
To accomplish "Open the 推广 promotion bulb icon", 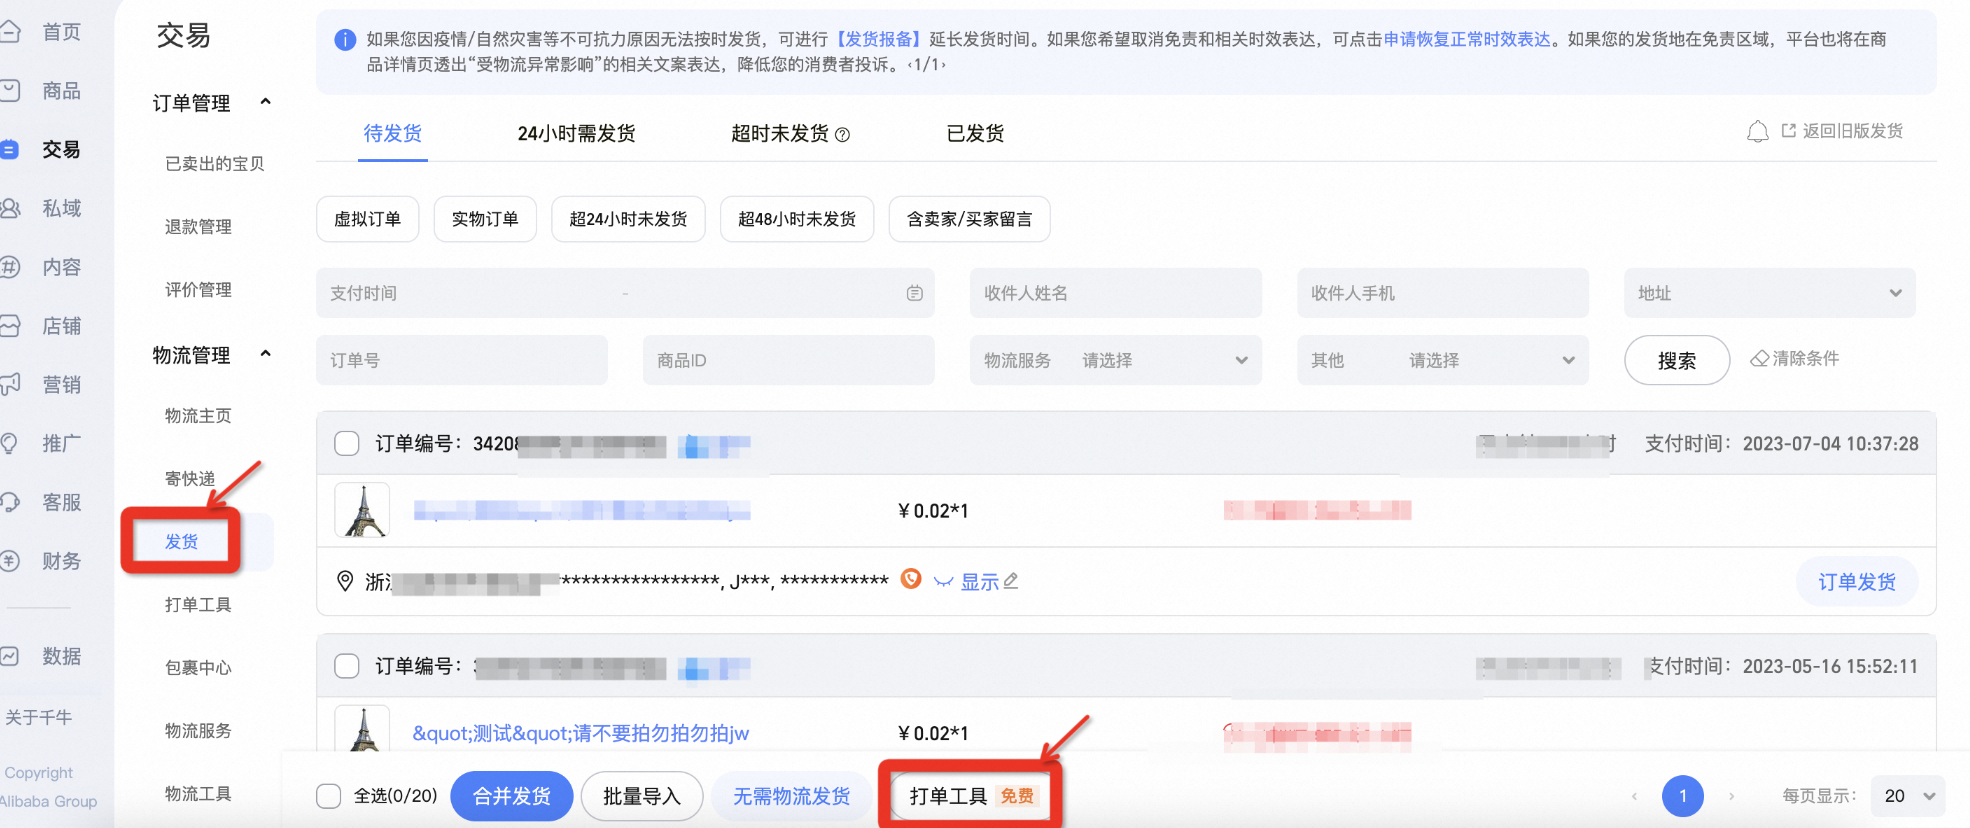I will pyautogui.click(x=10, y=443).
